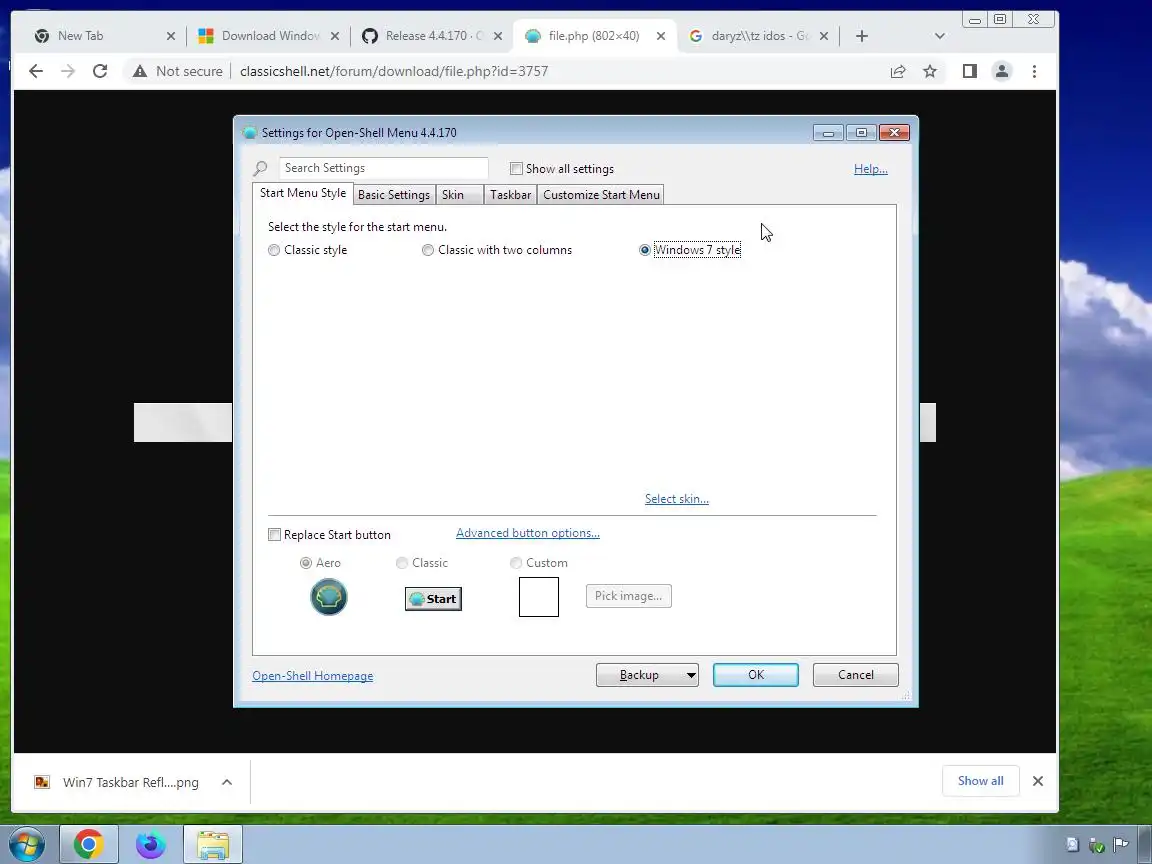Click the Action Center flag tray icon

[x=1120, y=845]
